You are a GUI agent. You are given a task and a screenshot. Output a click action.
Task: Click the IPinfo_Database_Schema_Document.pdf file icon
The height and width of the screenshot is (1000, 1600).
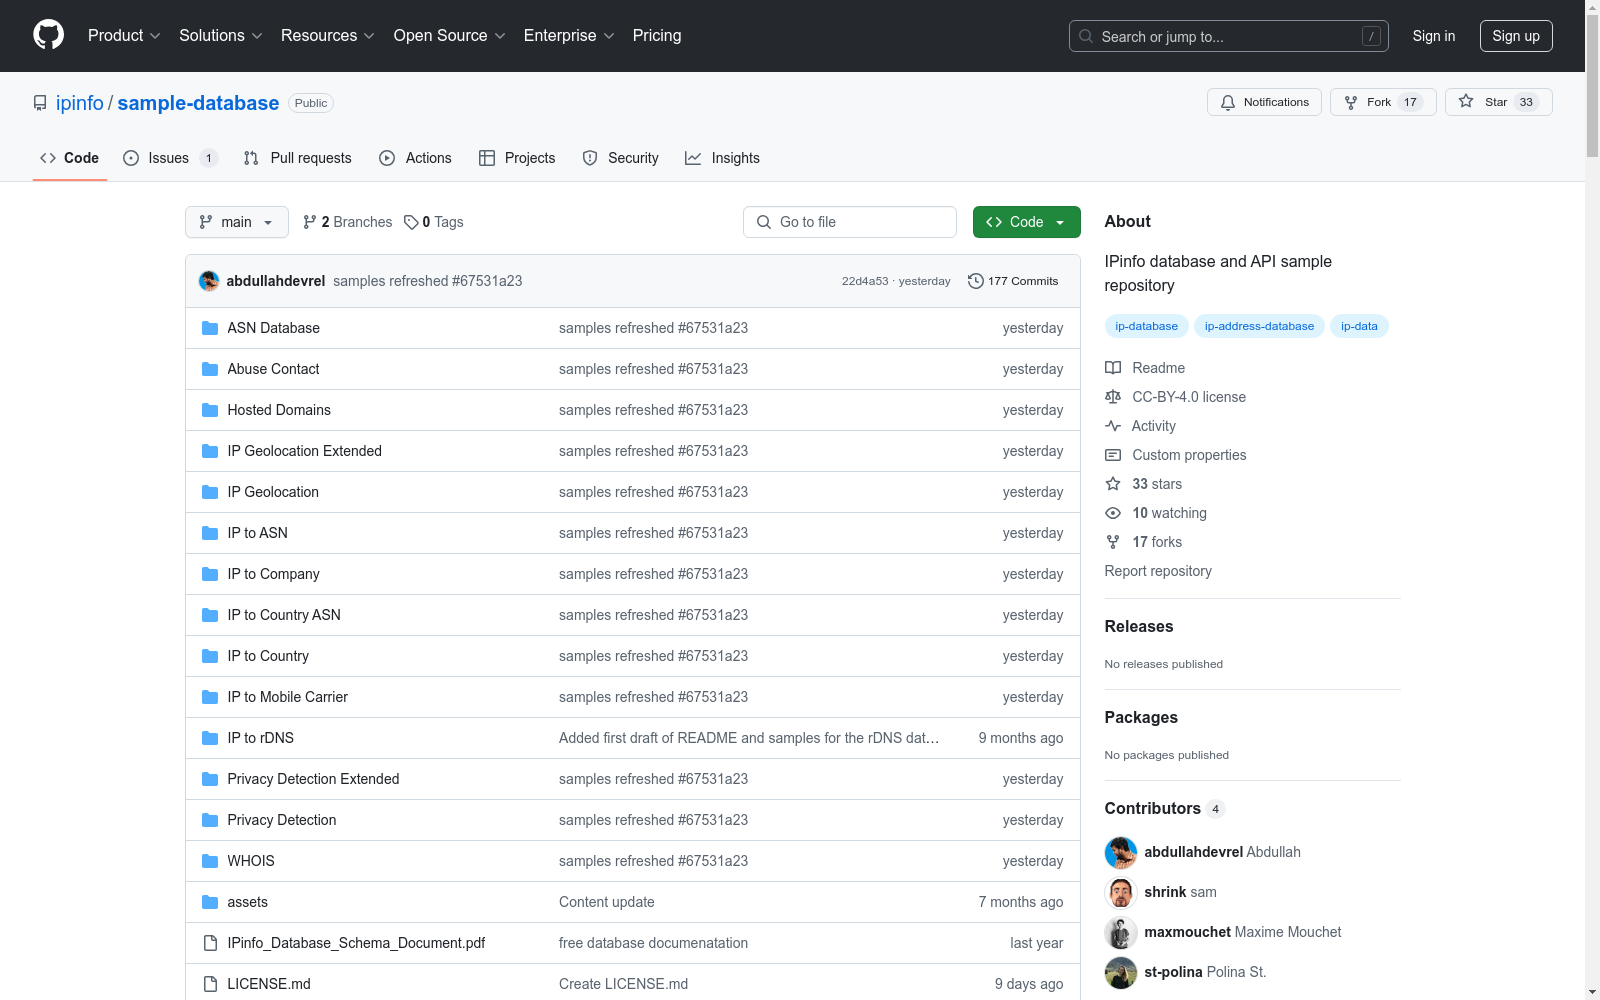210,943
